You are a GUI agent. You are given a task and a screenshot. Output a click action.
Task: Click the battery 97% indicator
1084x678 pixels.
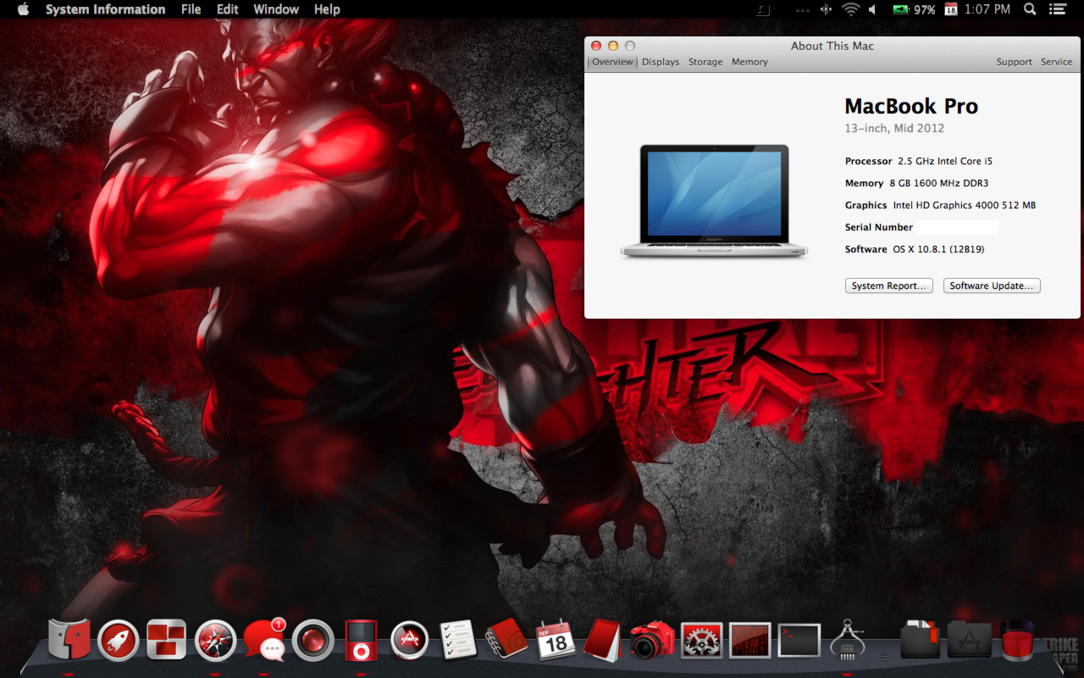pyautogui.click(x=913, y=10)
